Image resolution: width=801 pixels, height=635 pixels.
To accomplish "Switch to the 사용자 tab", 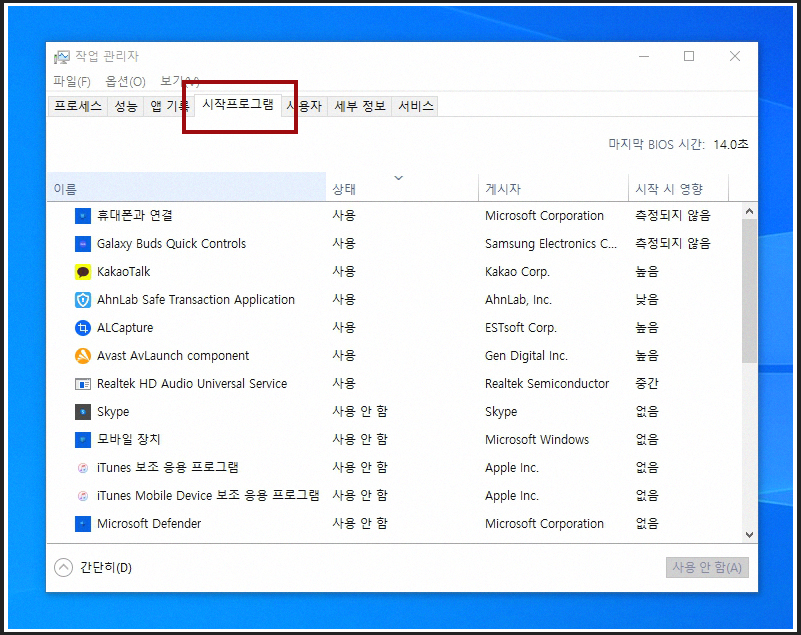I will pos(304,106).
